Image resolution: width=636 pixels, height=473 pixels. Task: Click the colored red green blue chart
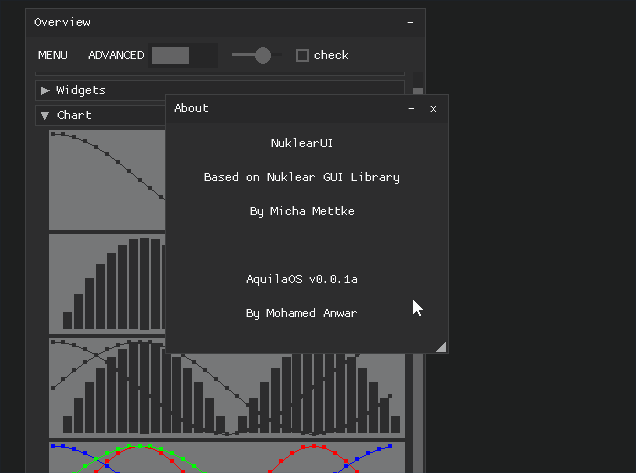pos(227,457)
